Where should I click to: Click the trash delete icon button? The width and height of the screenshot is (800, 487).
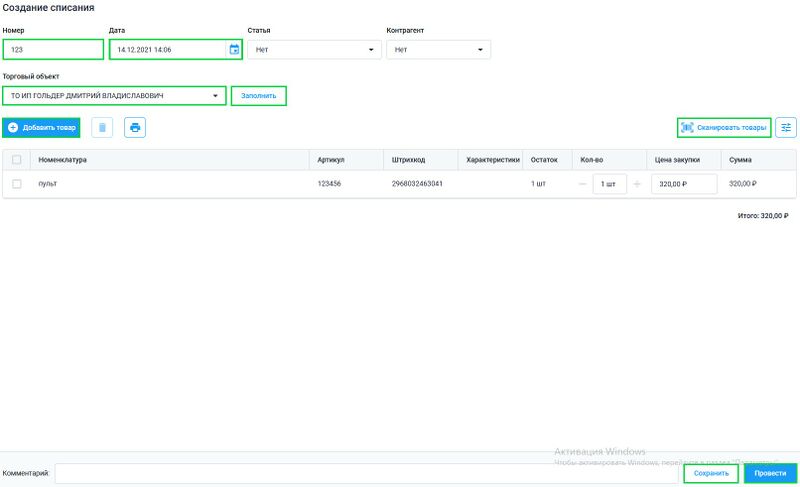pos(102,127)
